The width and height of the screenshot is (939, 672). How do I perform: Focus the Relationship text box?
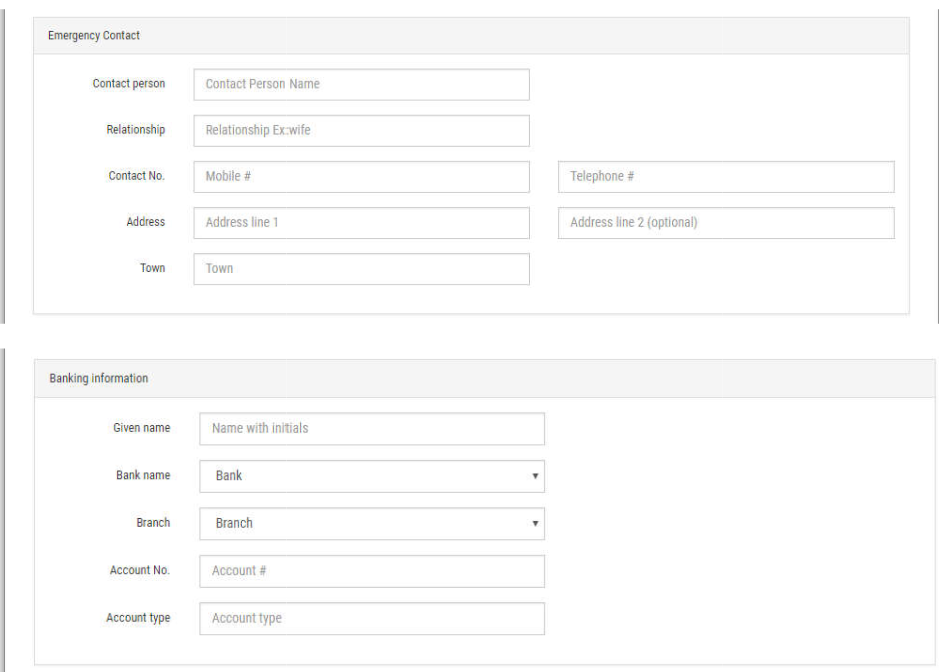[361, 130]
